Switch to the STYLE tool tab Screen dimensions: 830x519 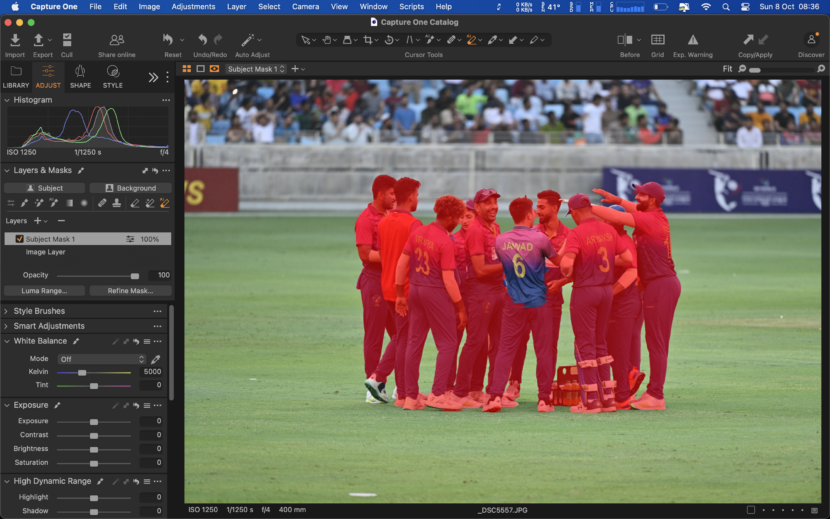pyautogui.click(x=112, y=77)
